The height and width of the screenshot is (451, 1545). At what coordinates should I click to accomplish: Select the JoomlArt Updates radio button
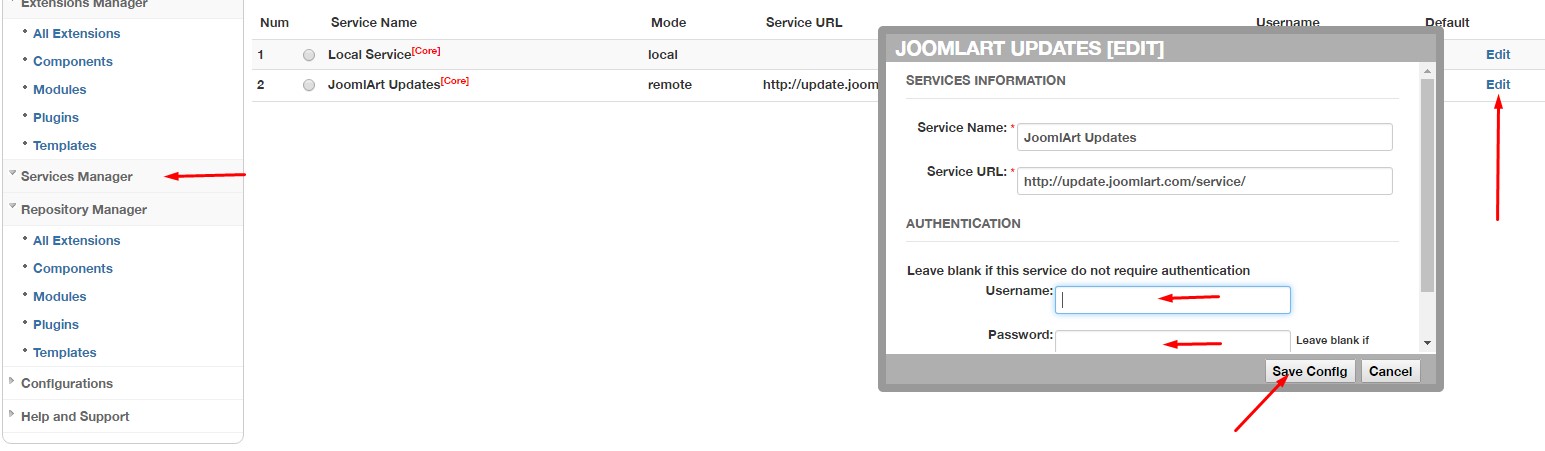point(309,86)
